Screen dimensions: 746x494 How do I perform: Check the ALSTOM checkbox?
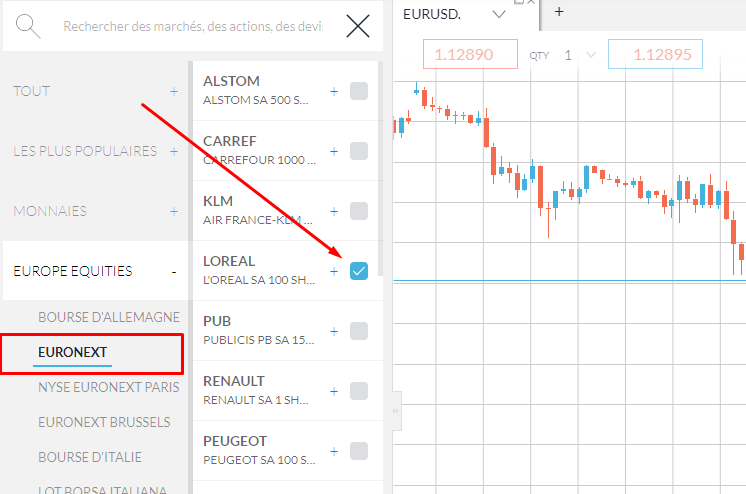coord(359,91)
